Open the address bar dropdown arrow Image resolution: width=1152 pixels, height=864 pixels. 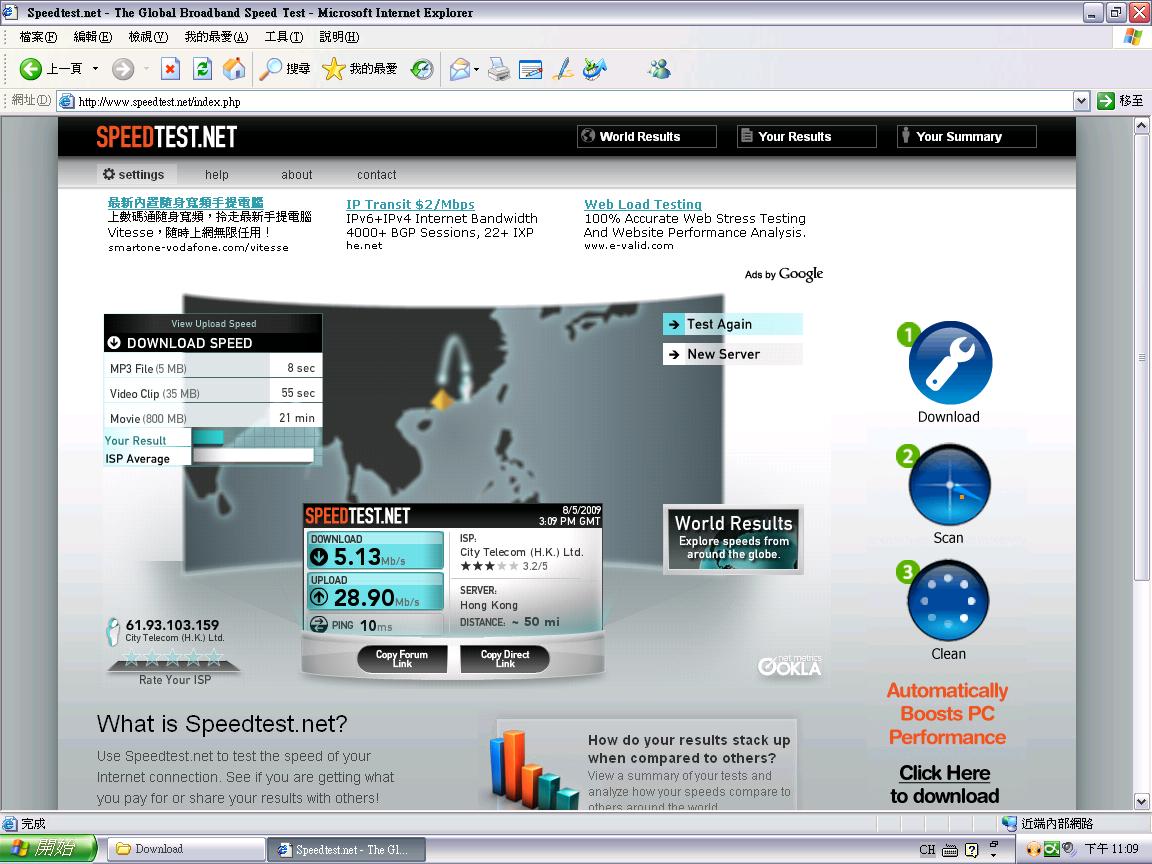[x=1081, y=101]
